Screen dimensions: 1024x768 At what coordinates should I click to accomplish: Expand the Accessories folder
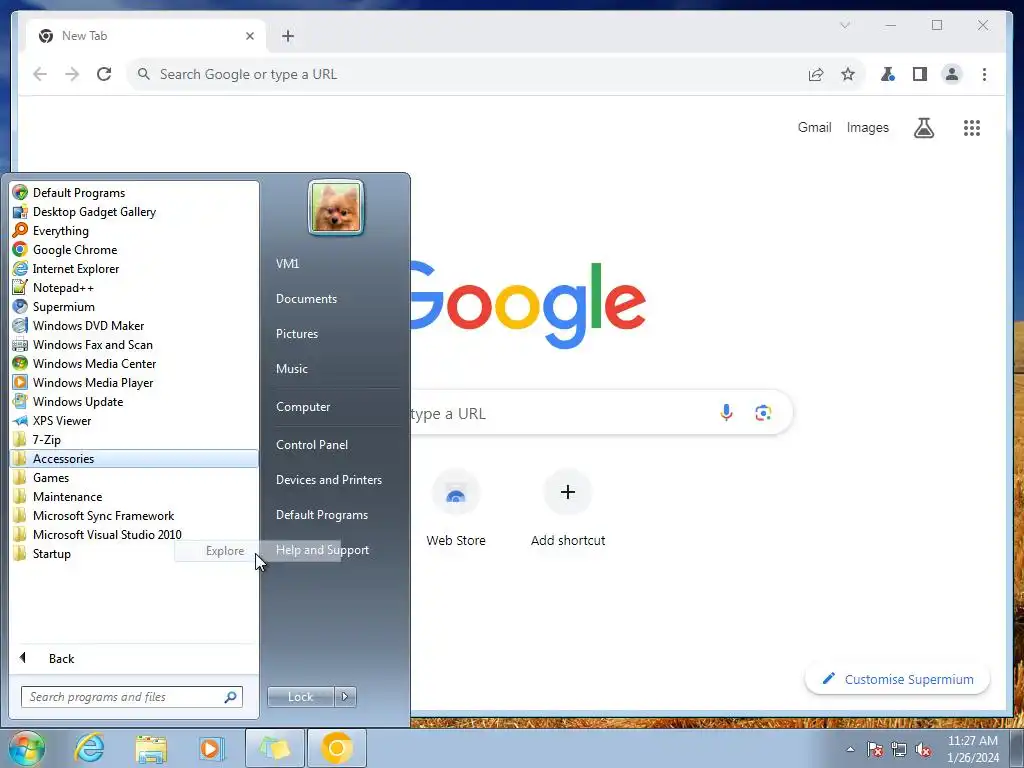coord(134,458)
